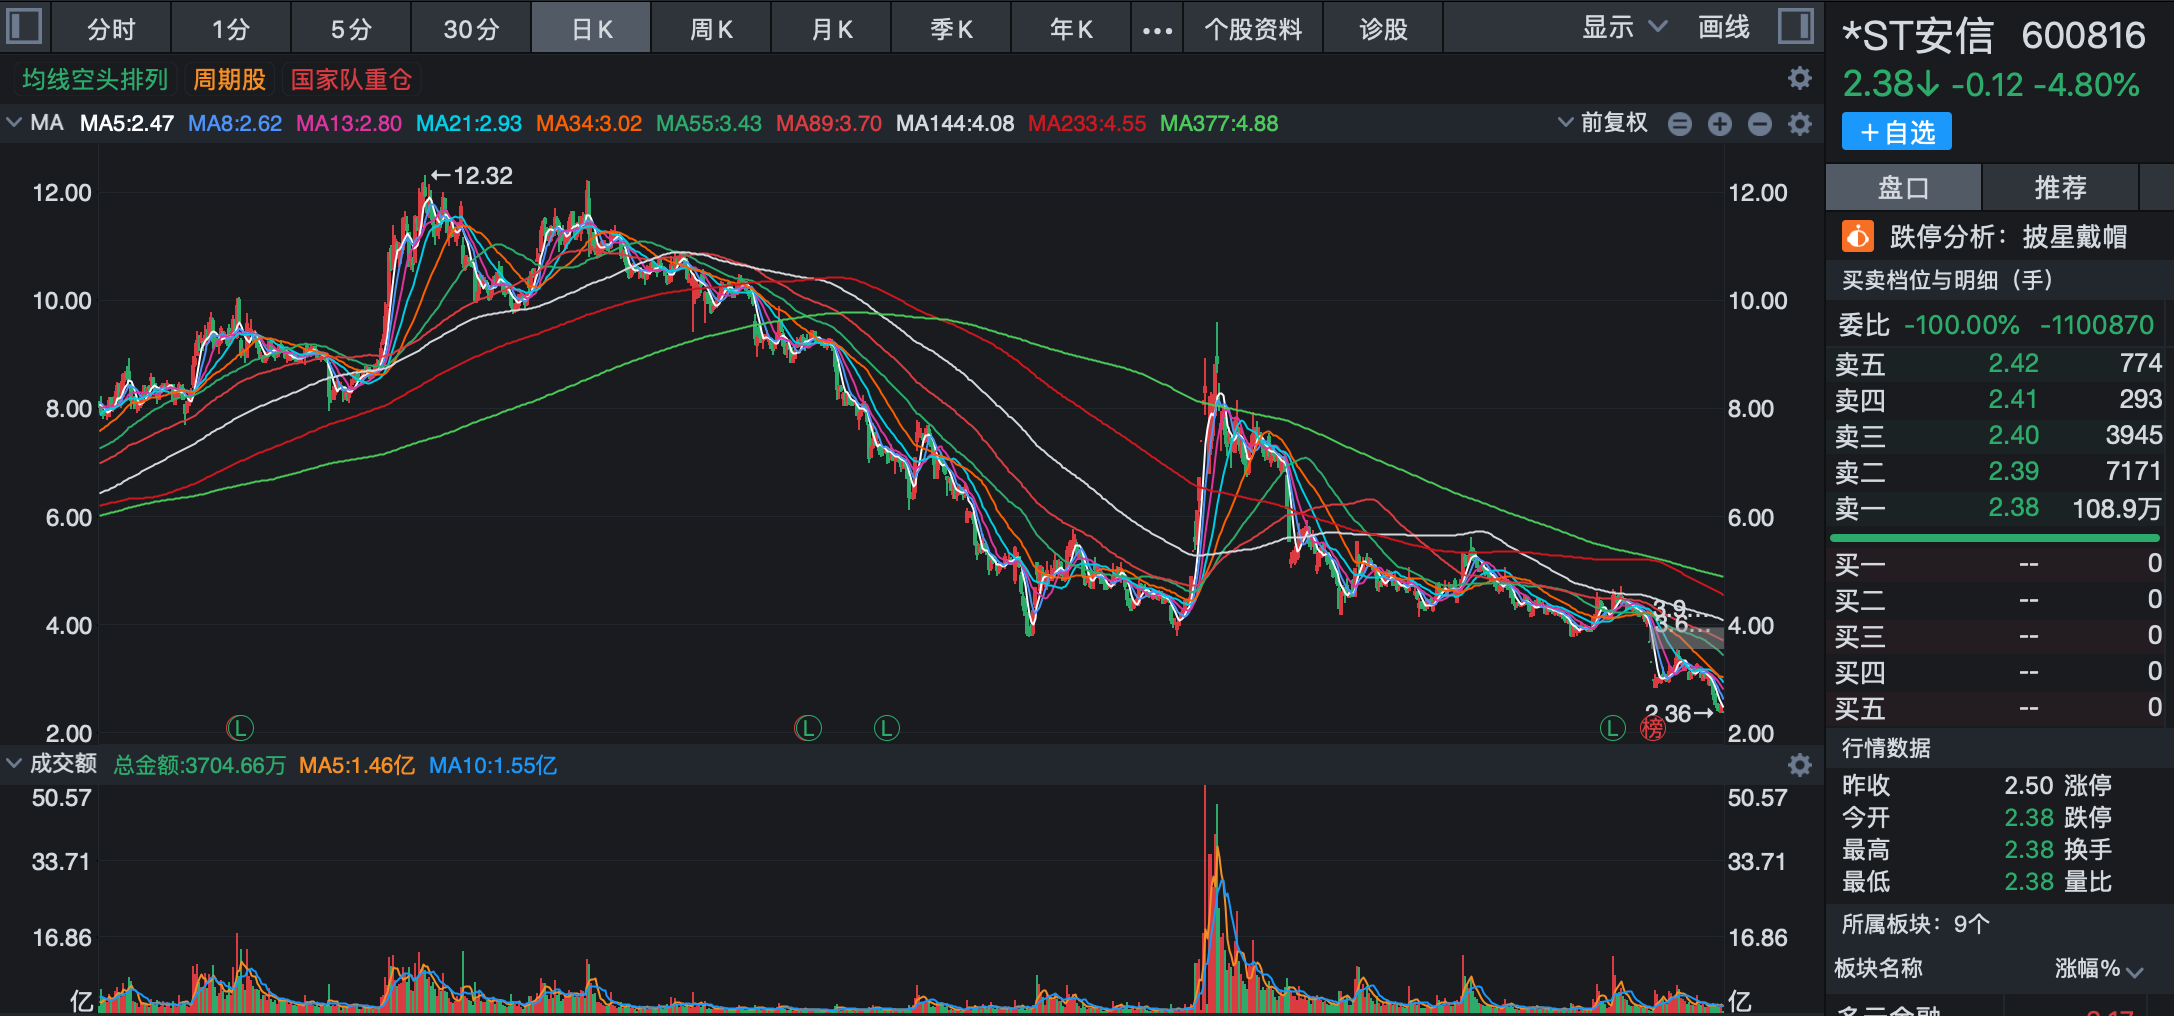Open the 个股资料 tab
2174x1016 pixels.
[x=1253, y=29]
